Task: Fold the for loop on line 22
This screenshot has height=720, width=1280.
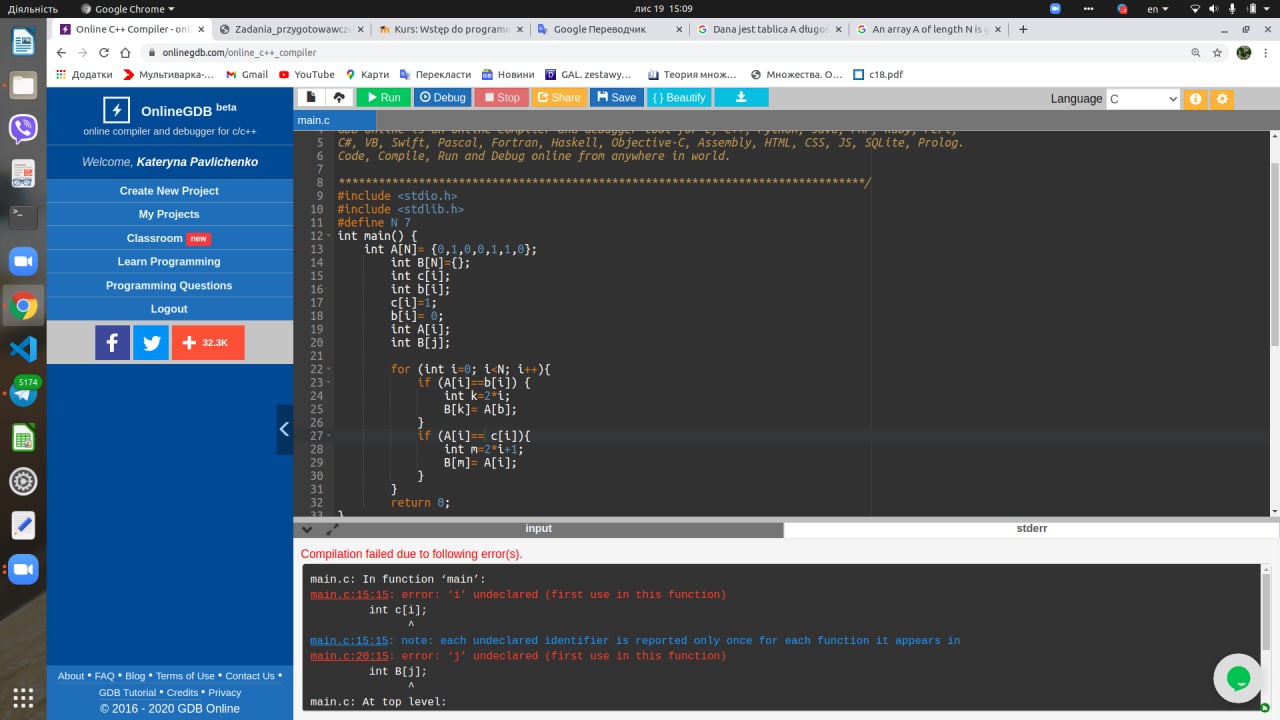Action: point(329,370)
